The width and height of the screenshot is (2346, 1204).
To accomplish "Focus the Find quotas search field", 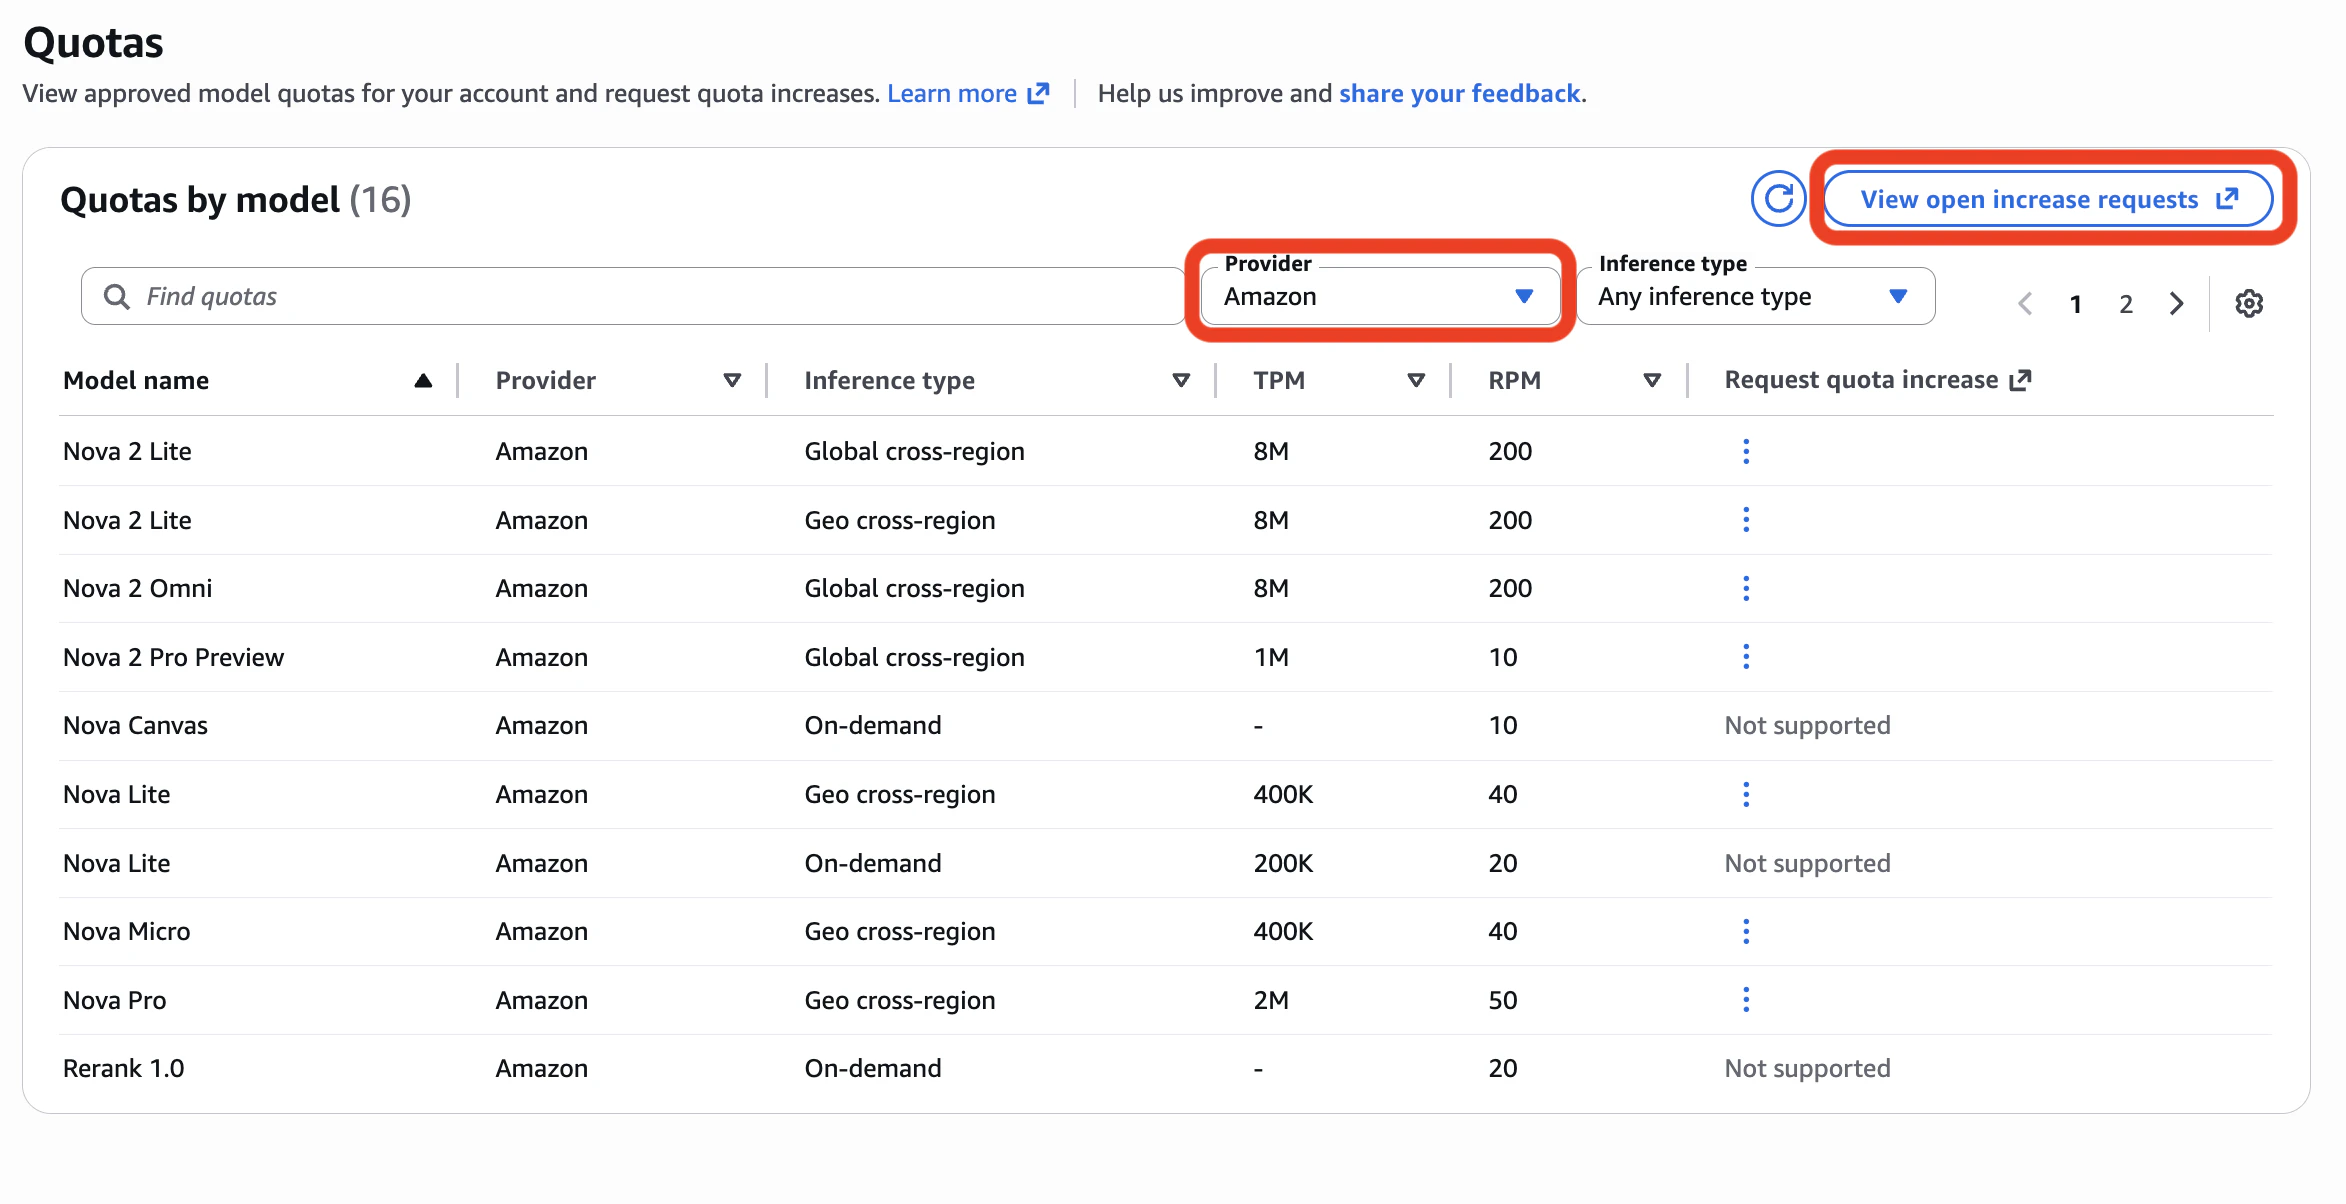I will [632, 296].
